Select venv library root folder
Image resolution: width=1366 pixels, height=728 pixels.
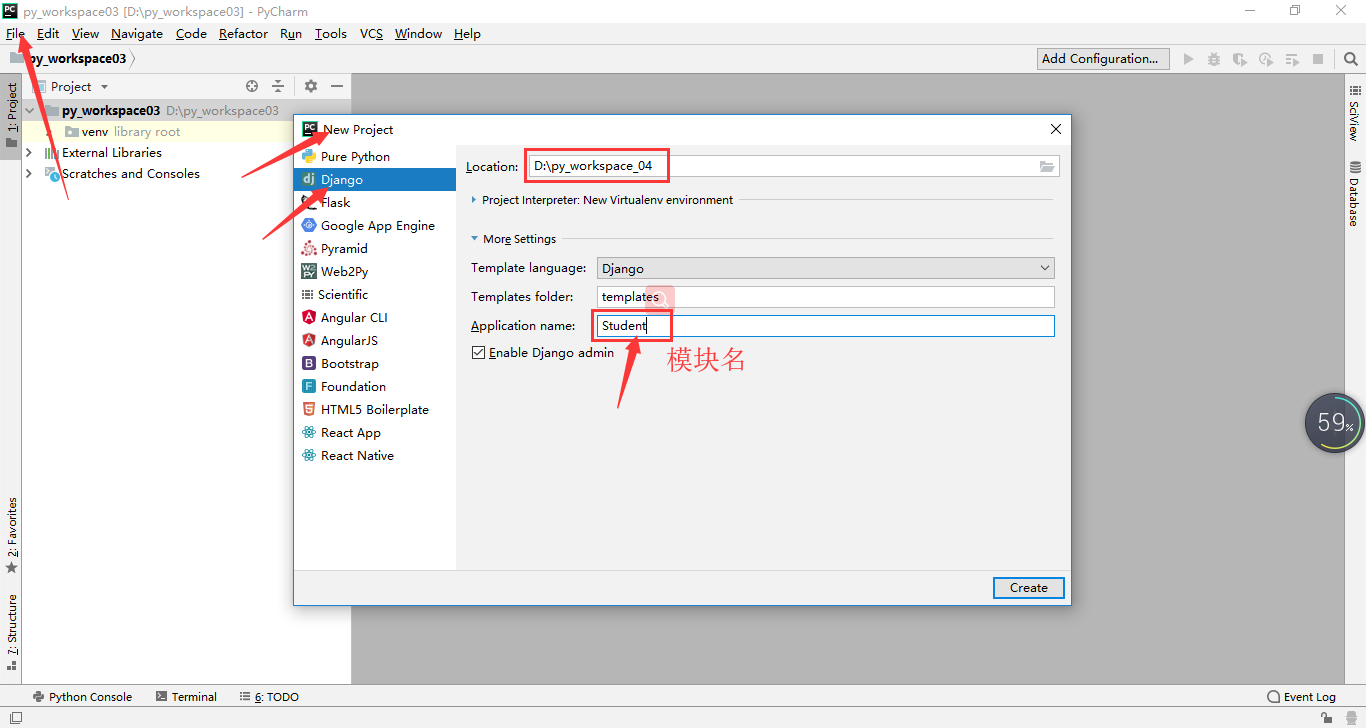tap(122, 132)
